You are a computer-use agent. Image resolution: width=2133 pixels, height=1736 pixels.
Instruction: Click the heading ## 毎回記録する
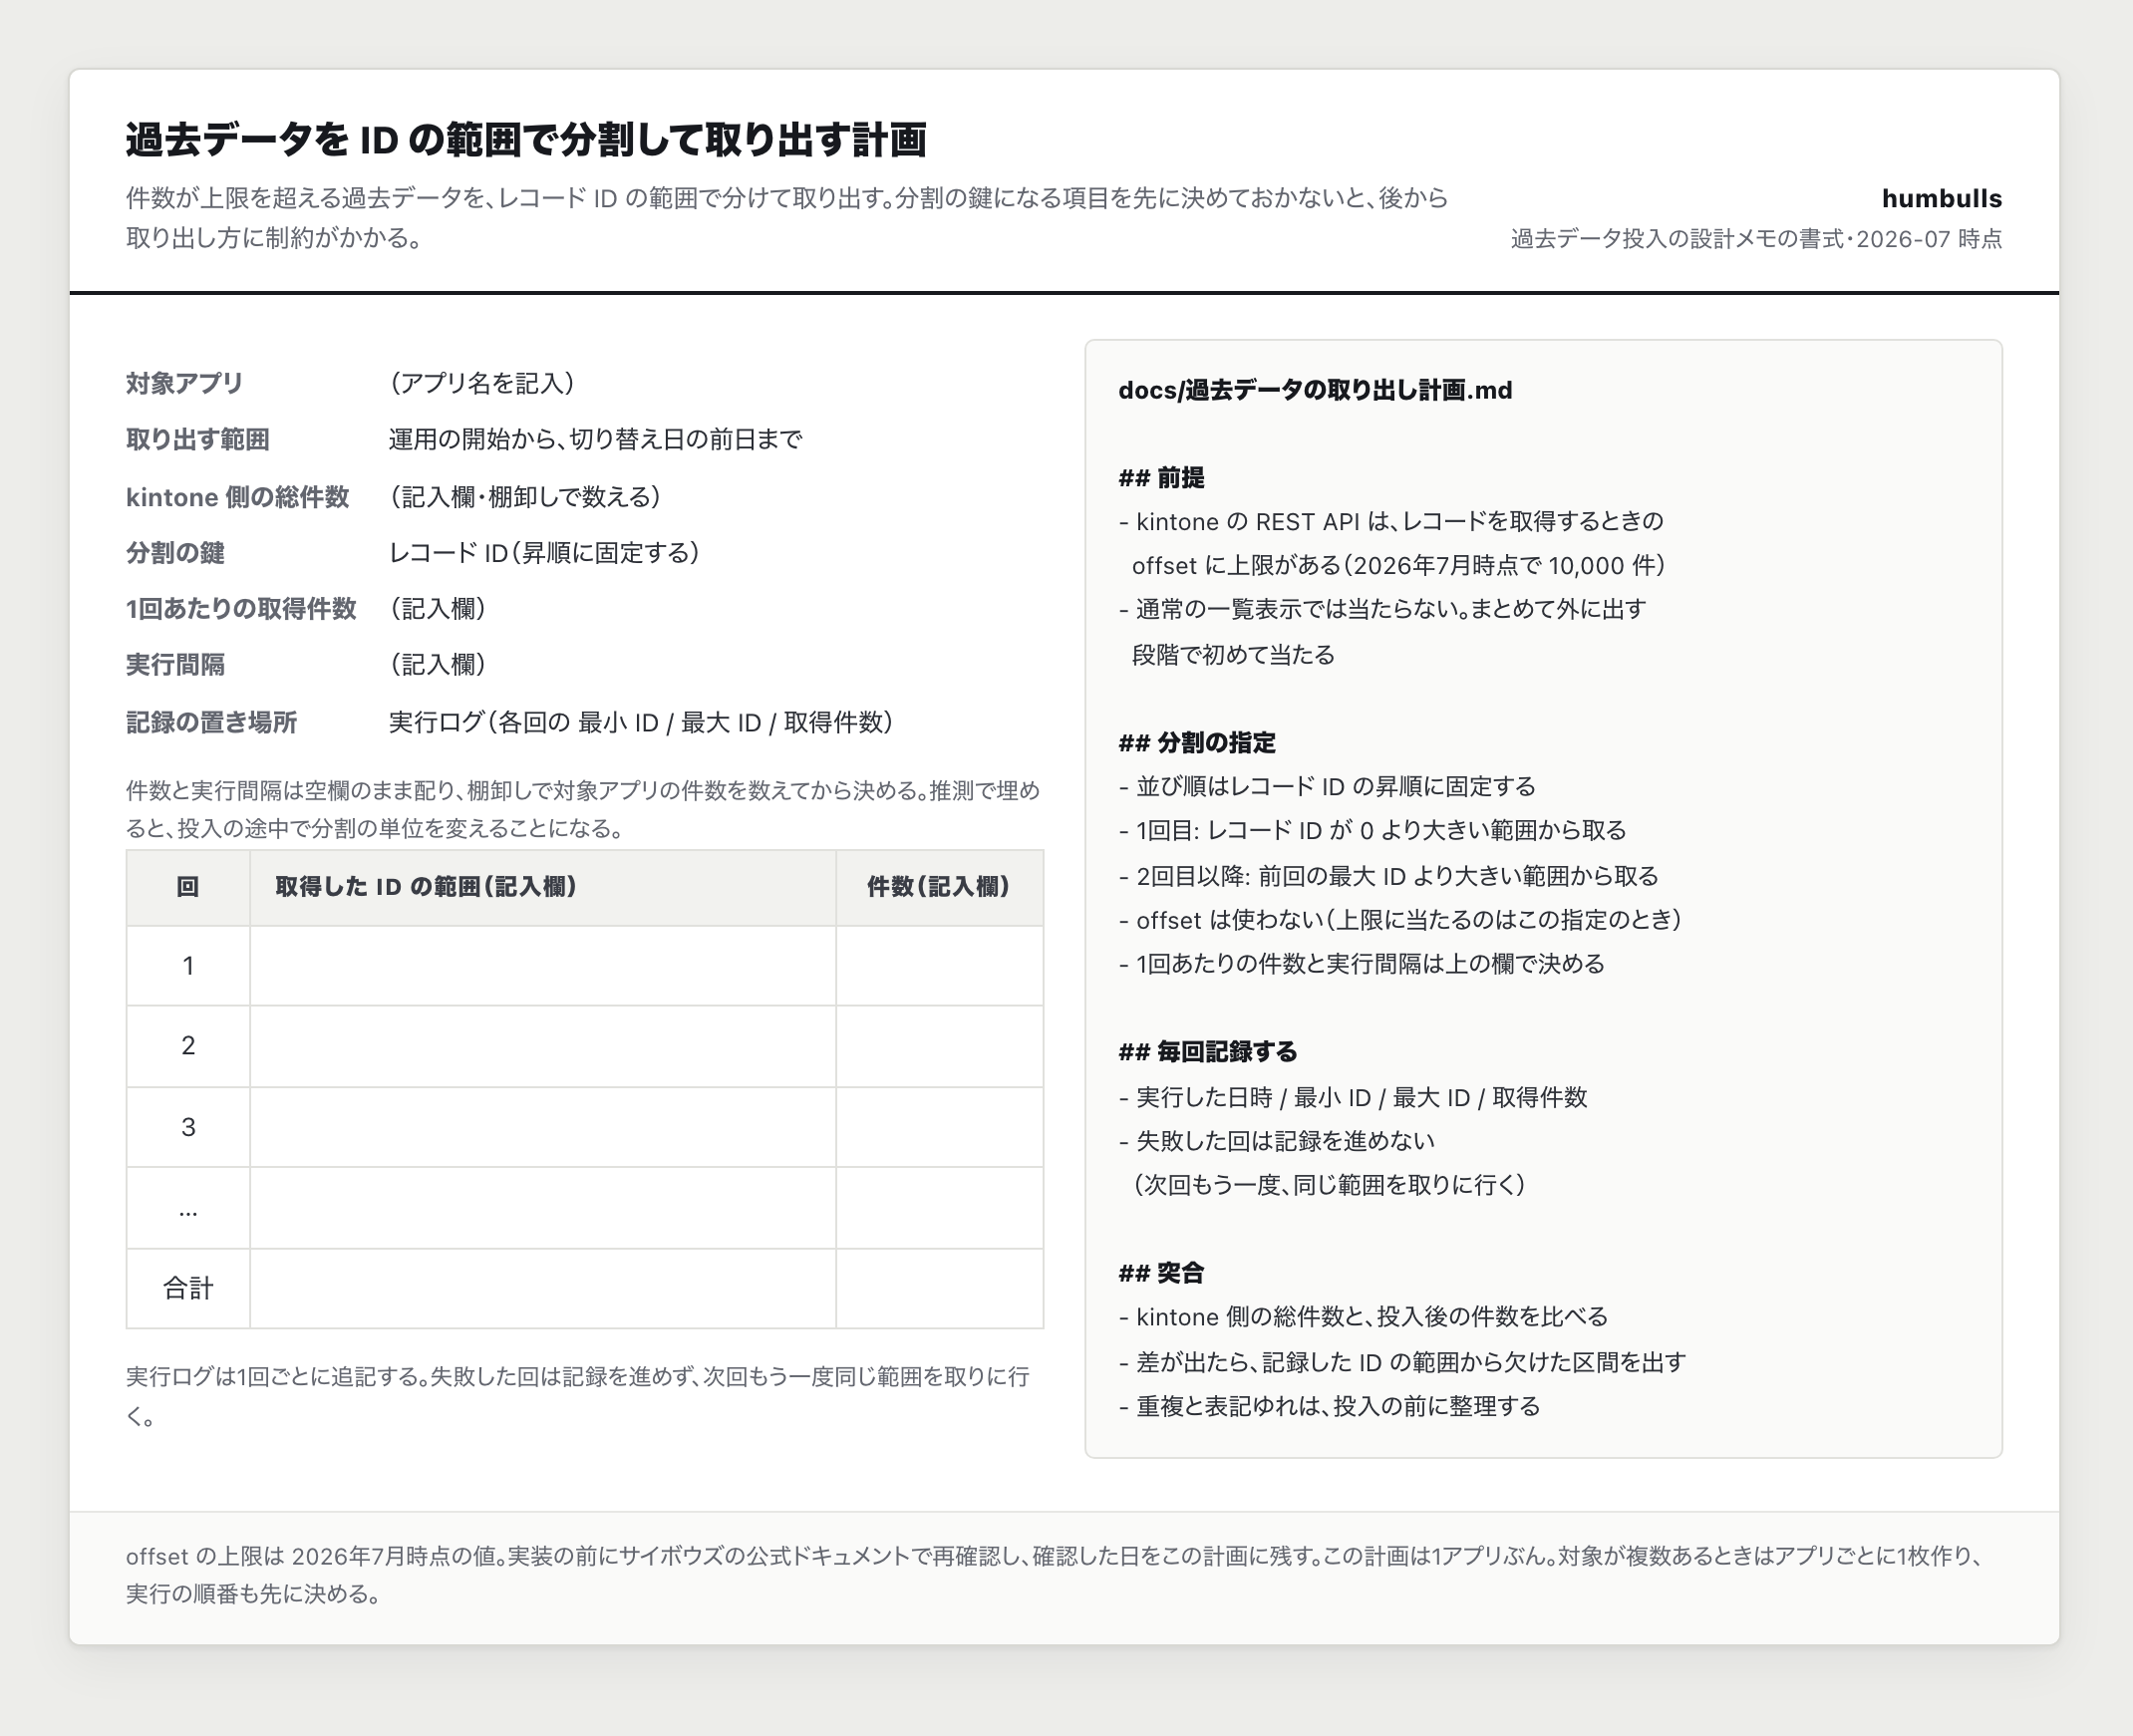pyautogui.click(x=1208, y=1052)
